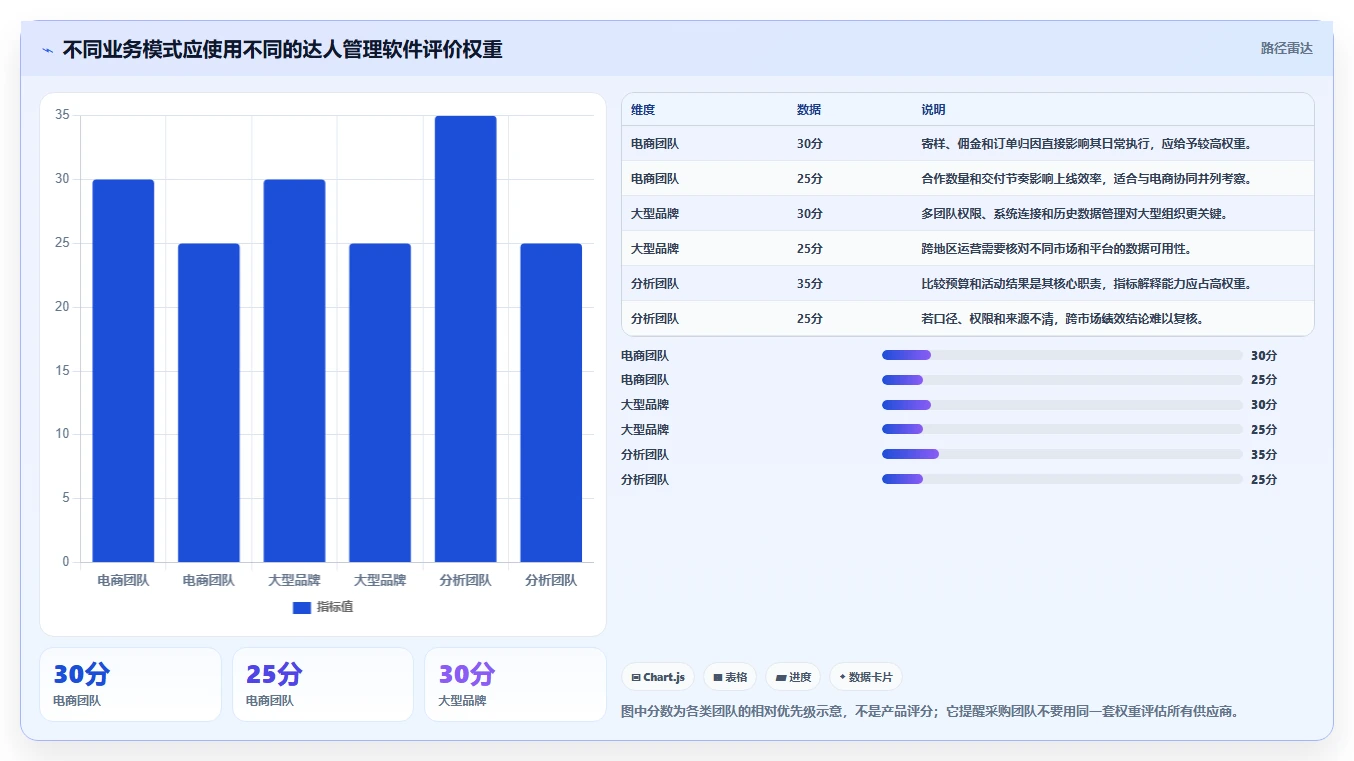The width and height of the screenshot is (1354, 761).
Task: Click the 大型品牌 cell in the 多团队权限 table row
Action: pos(655,214)
